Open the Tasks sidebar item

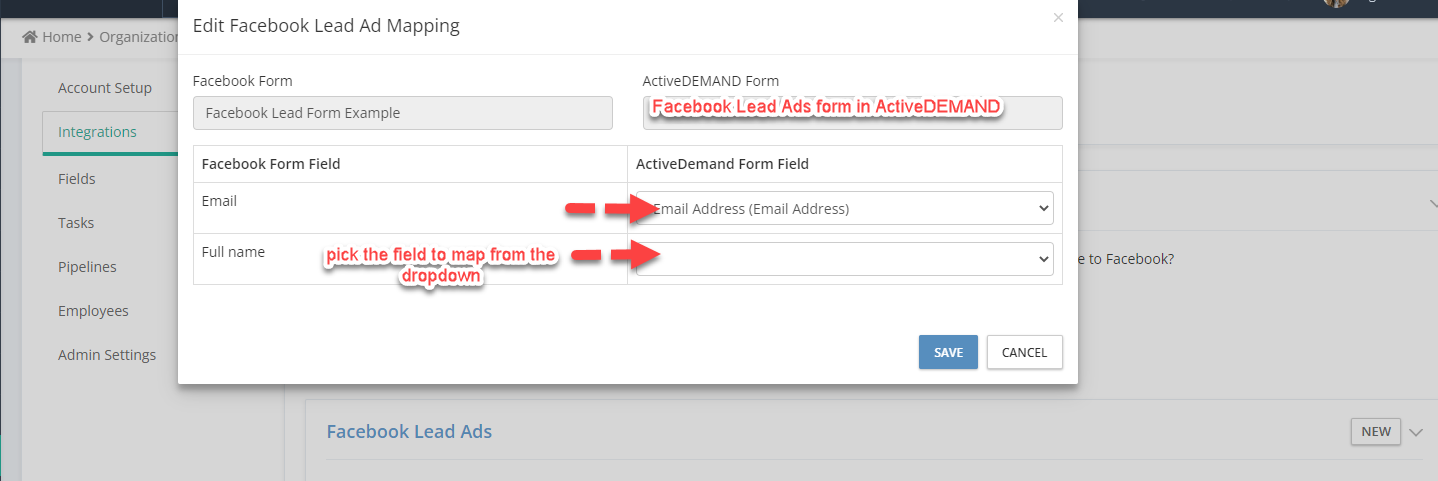(x=76, y=223)
